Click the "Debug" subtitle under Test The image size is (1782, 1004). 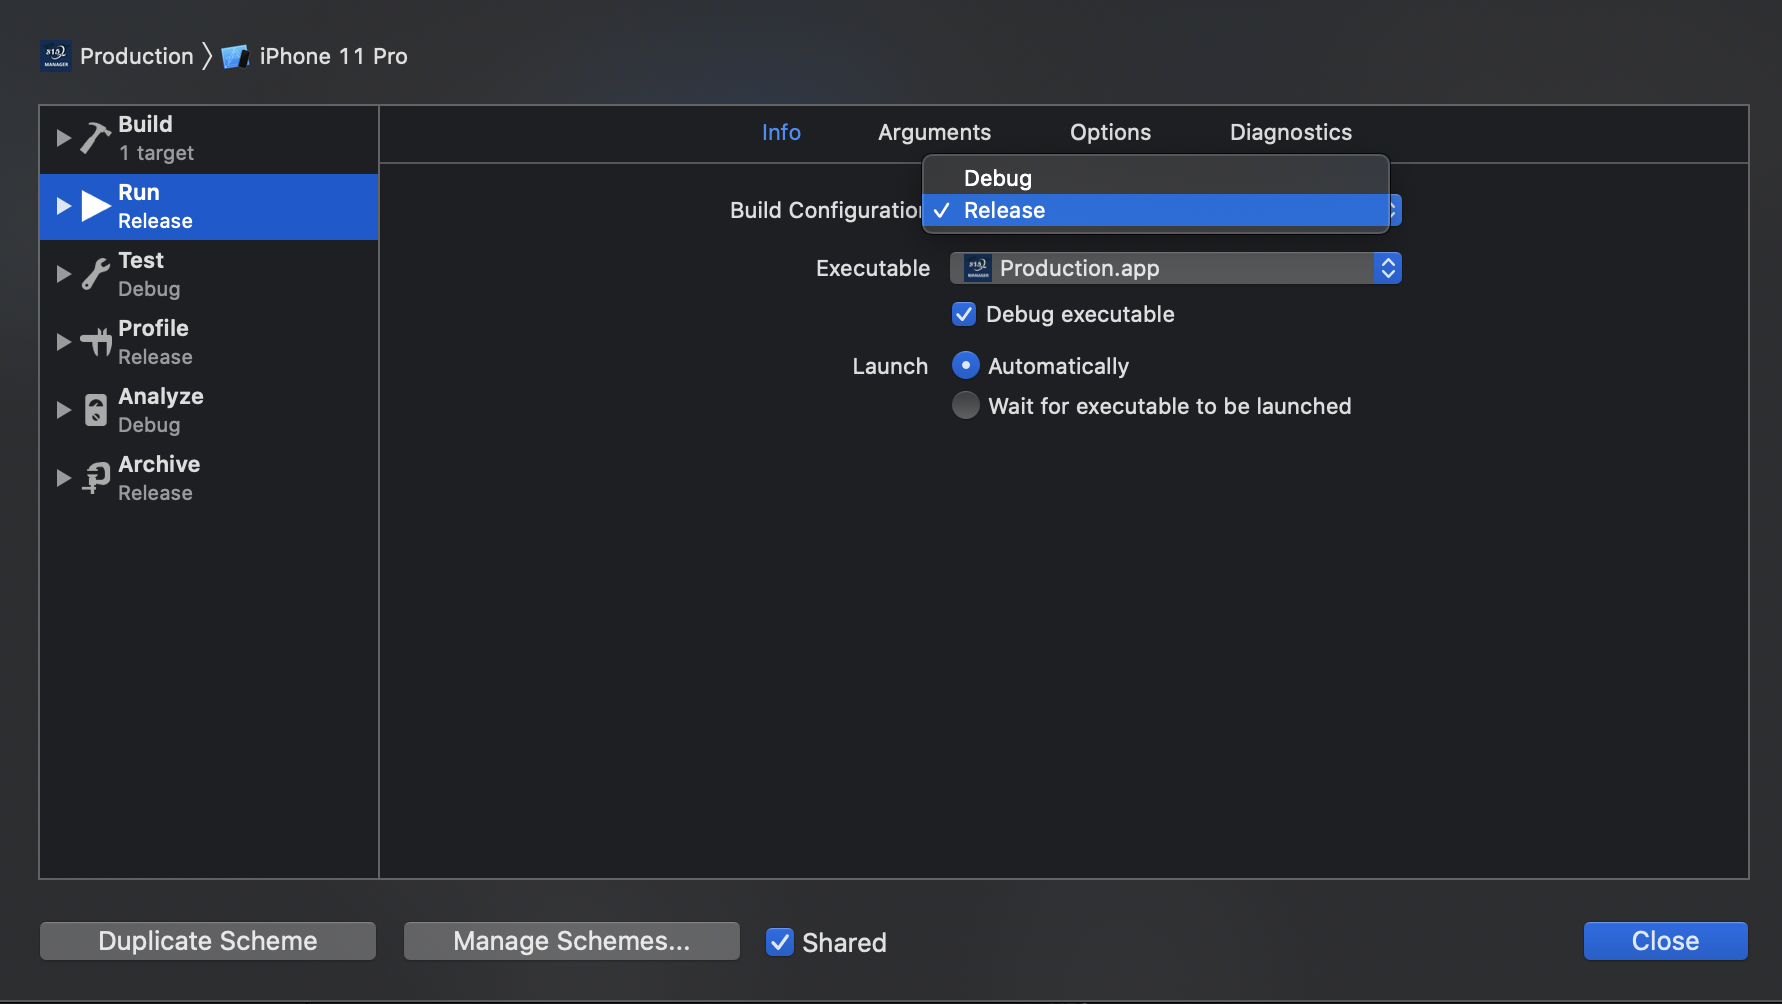149,289
